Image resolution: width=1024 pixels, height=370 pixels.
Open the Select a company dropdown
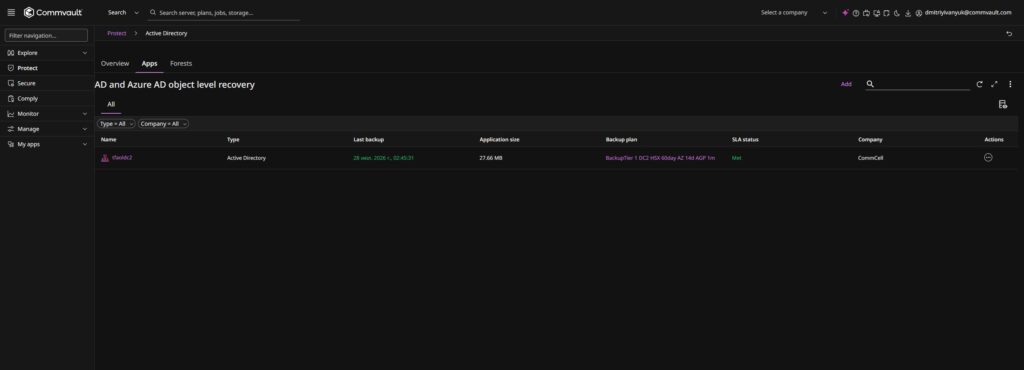(x=793, y=12)
